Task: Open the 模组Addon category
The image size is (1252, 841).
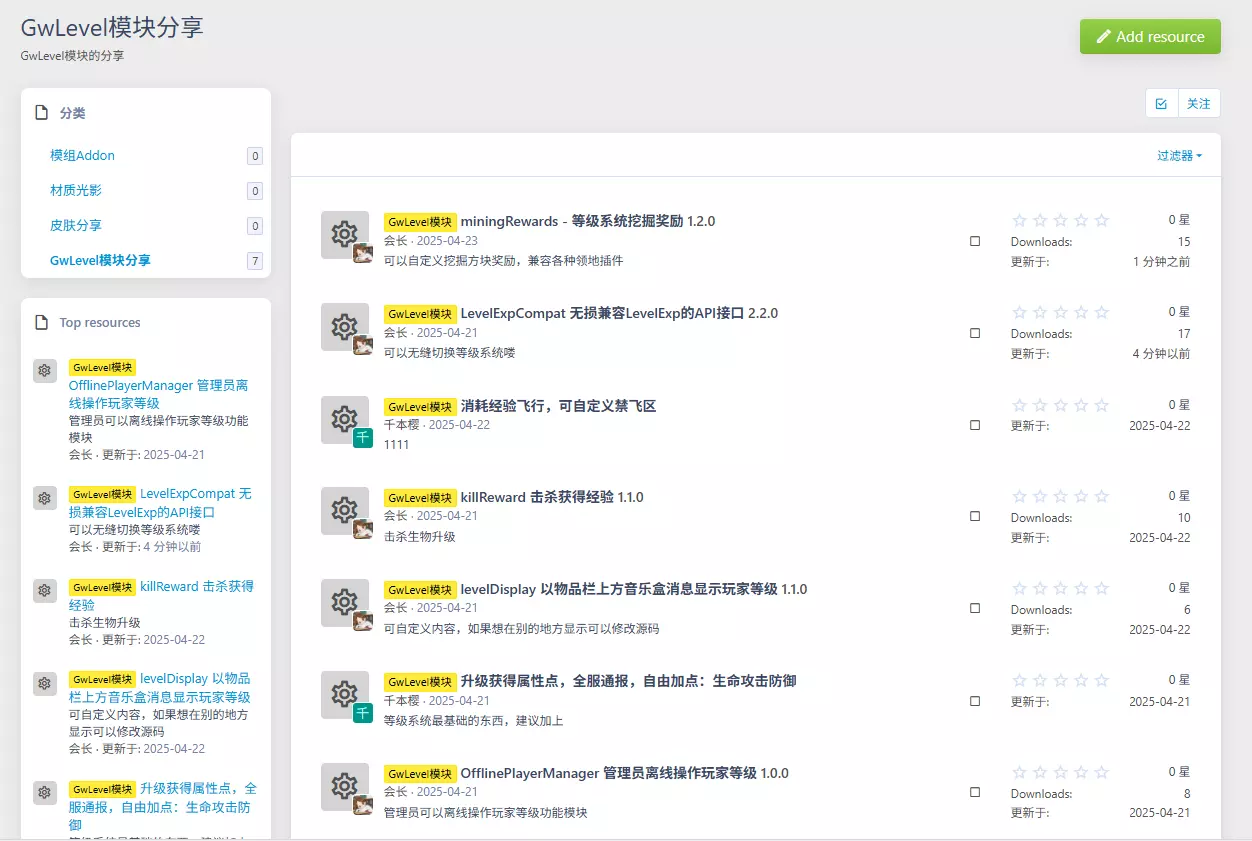Action: (83, 156)
